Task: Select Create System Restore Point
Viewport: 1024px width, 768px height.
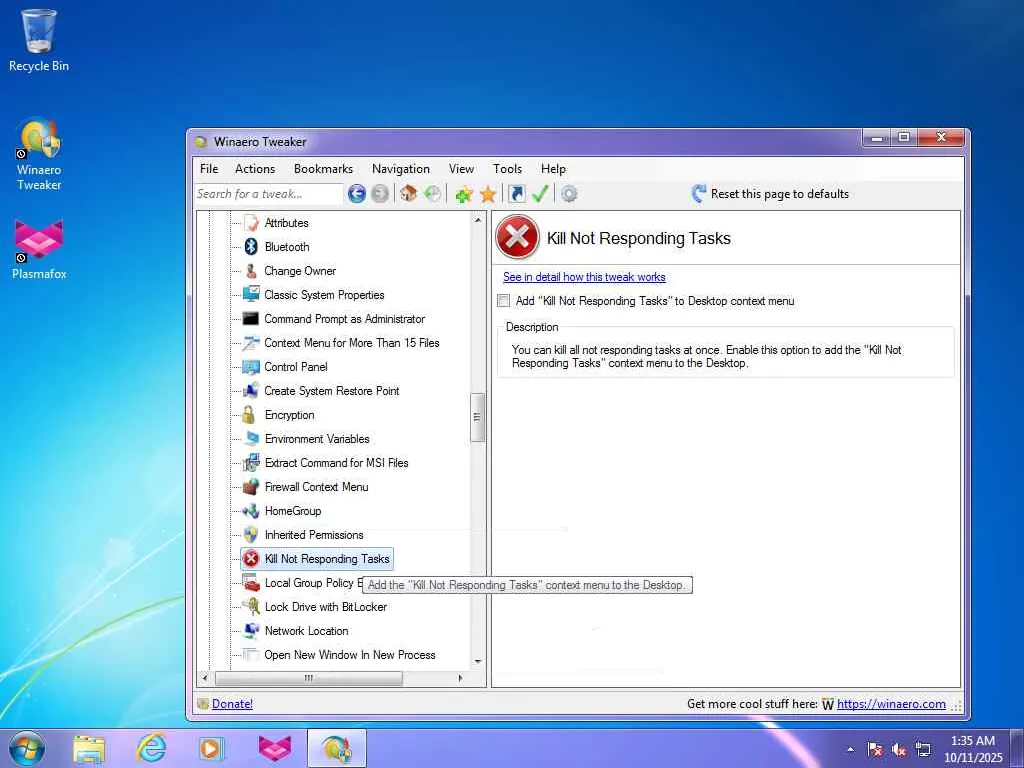Action: coord(332,391)
